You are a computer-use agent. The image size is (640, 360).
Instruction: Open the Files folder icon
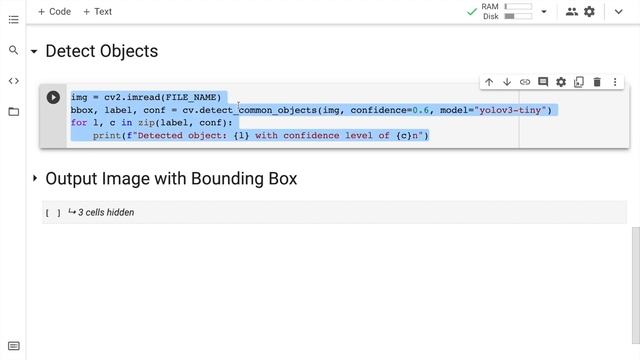[x=13, y=111]
